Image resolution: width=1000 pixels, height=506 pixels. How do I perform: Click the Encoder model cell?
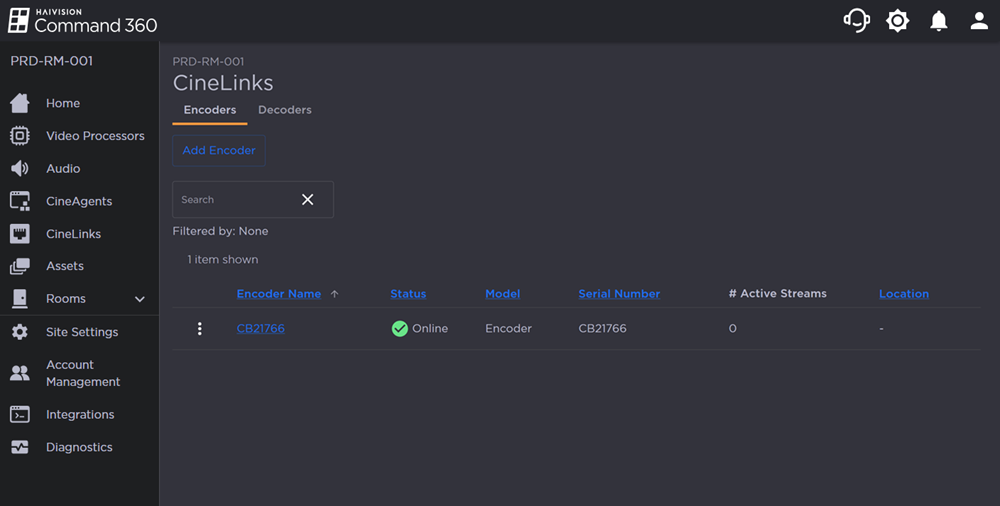[x=508, y=329]
